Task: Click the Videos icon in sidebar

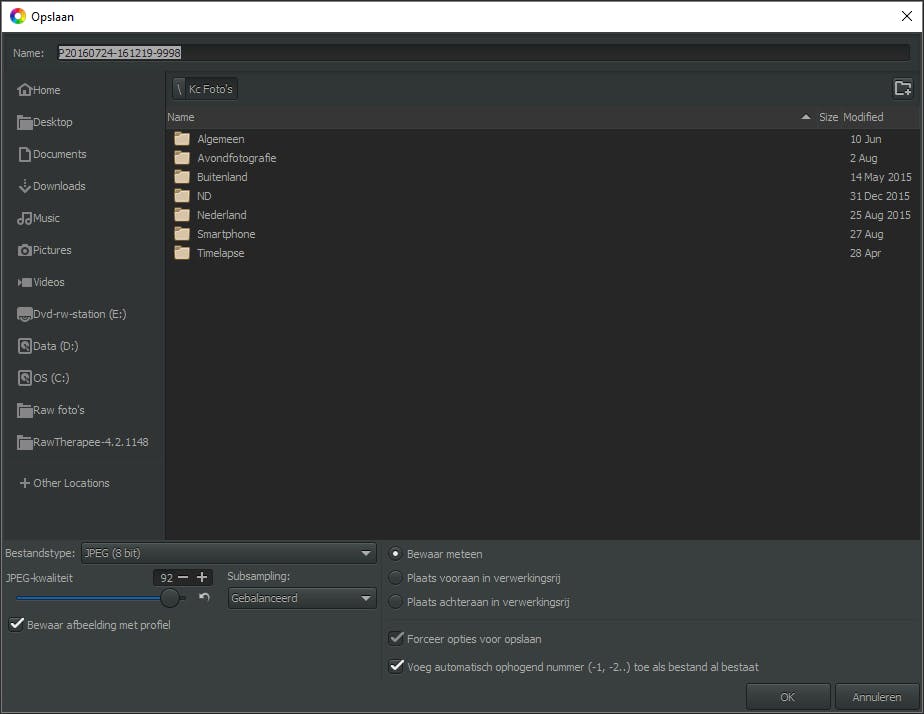Action: 25,282
